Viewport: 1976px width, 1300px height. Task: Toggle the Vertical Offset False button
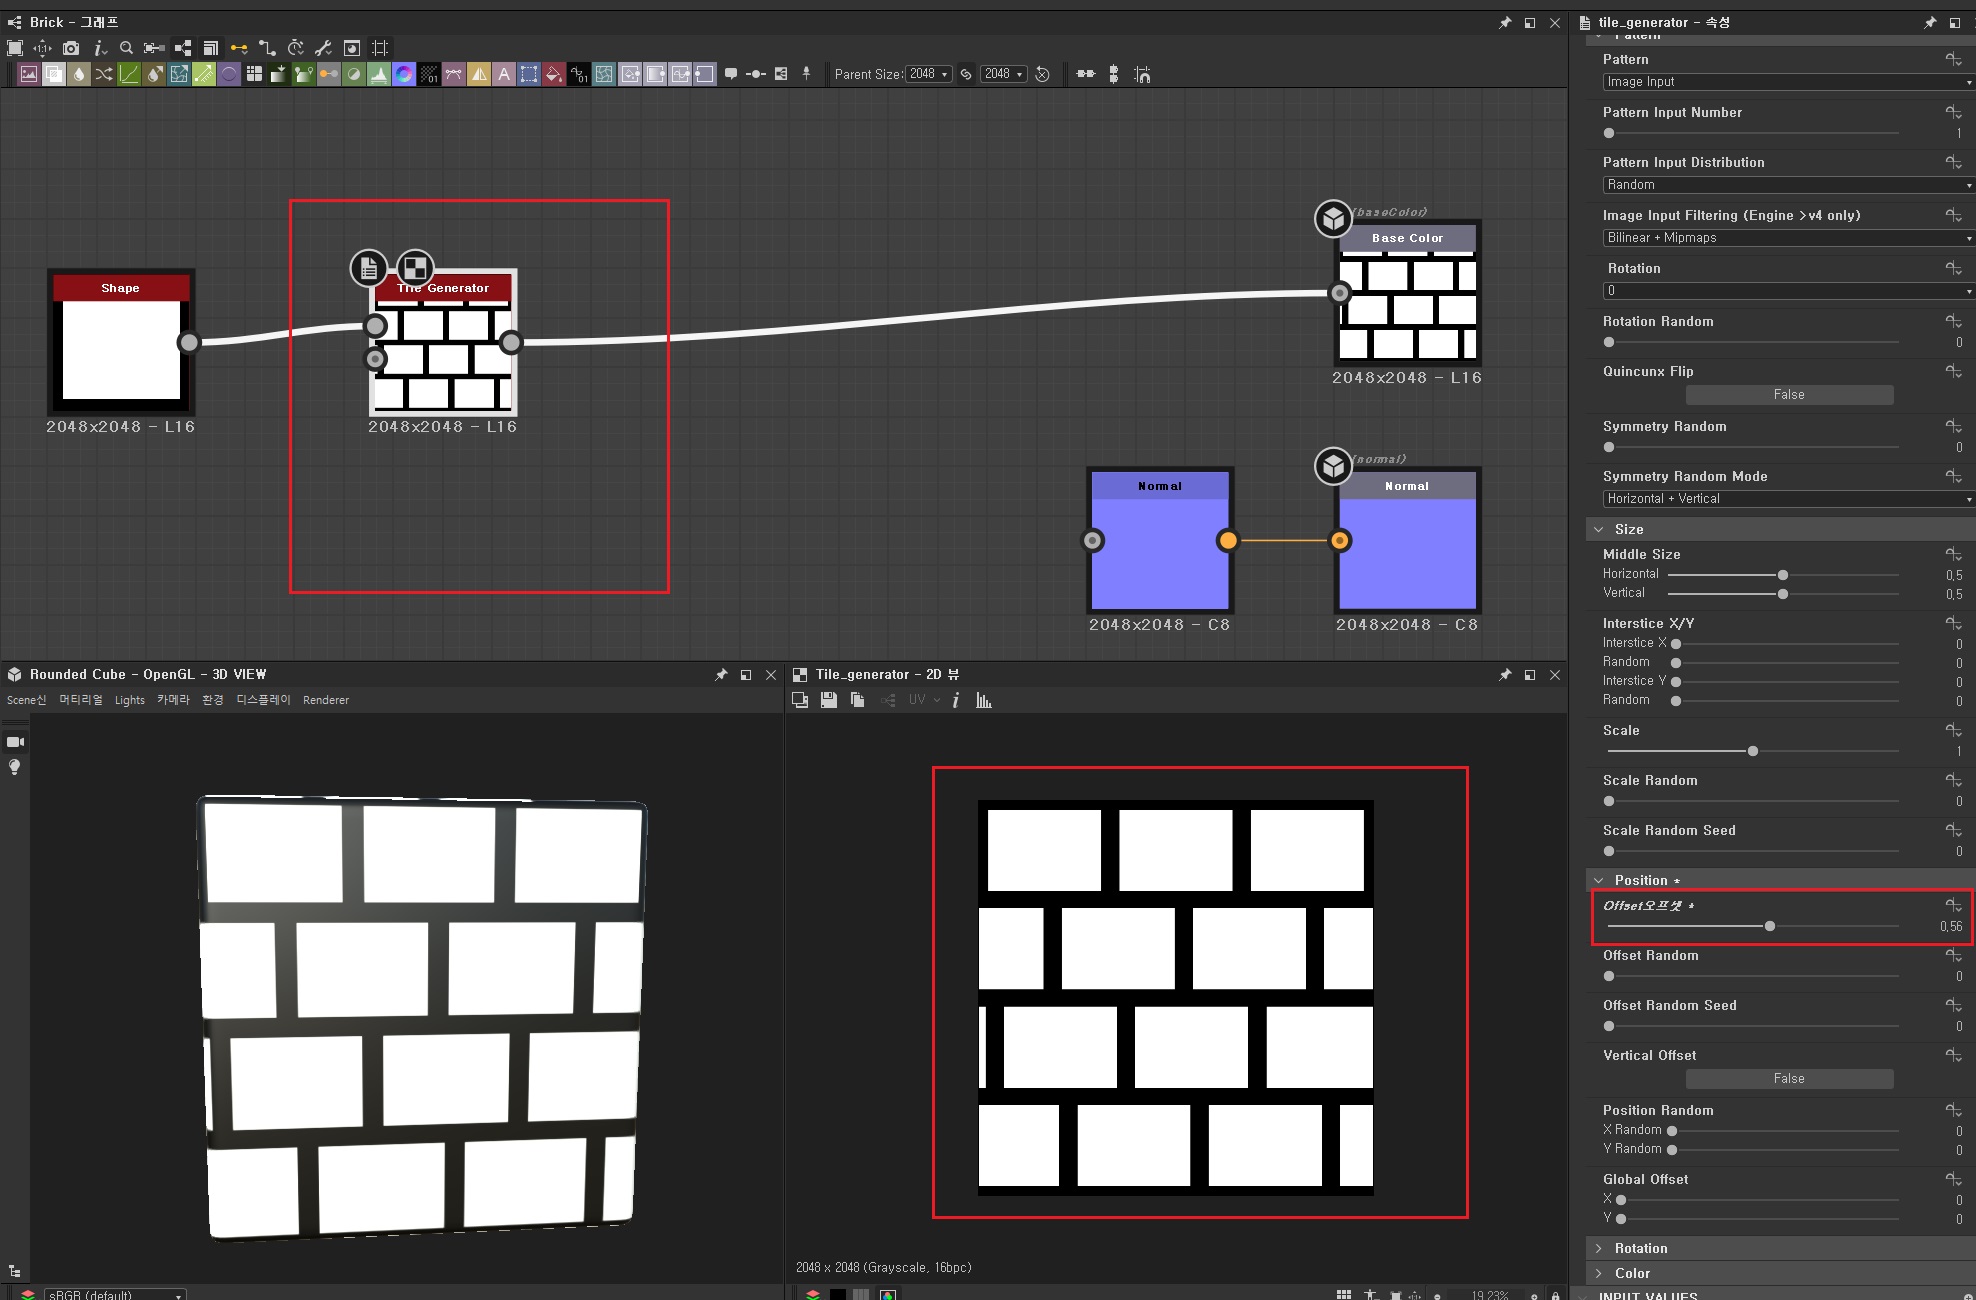[x=1789, y=1079]
